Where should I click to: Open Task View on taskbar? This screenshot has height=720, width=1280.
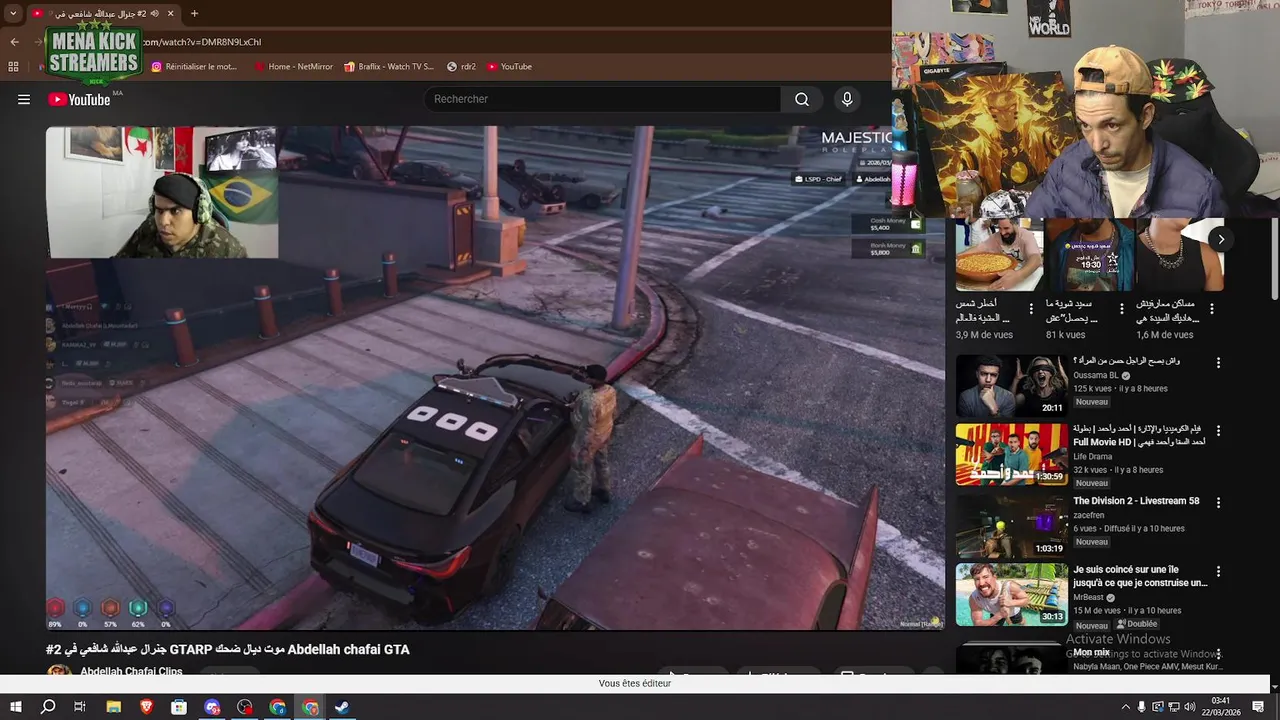80,707
